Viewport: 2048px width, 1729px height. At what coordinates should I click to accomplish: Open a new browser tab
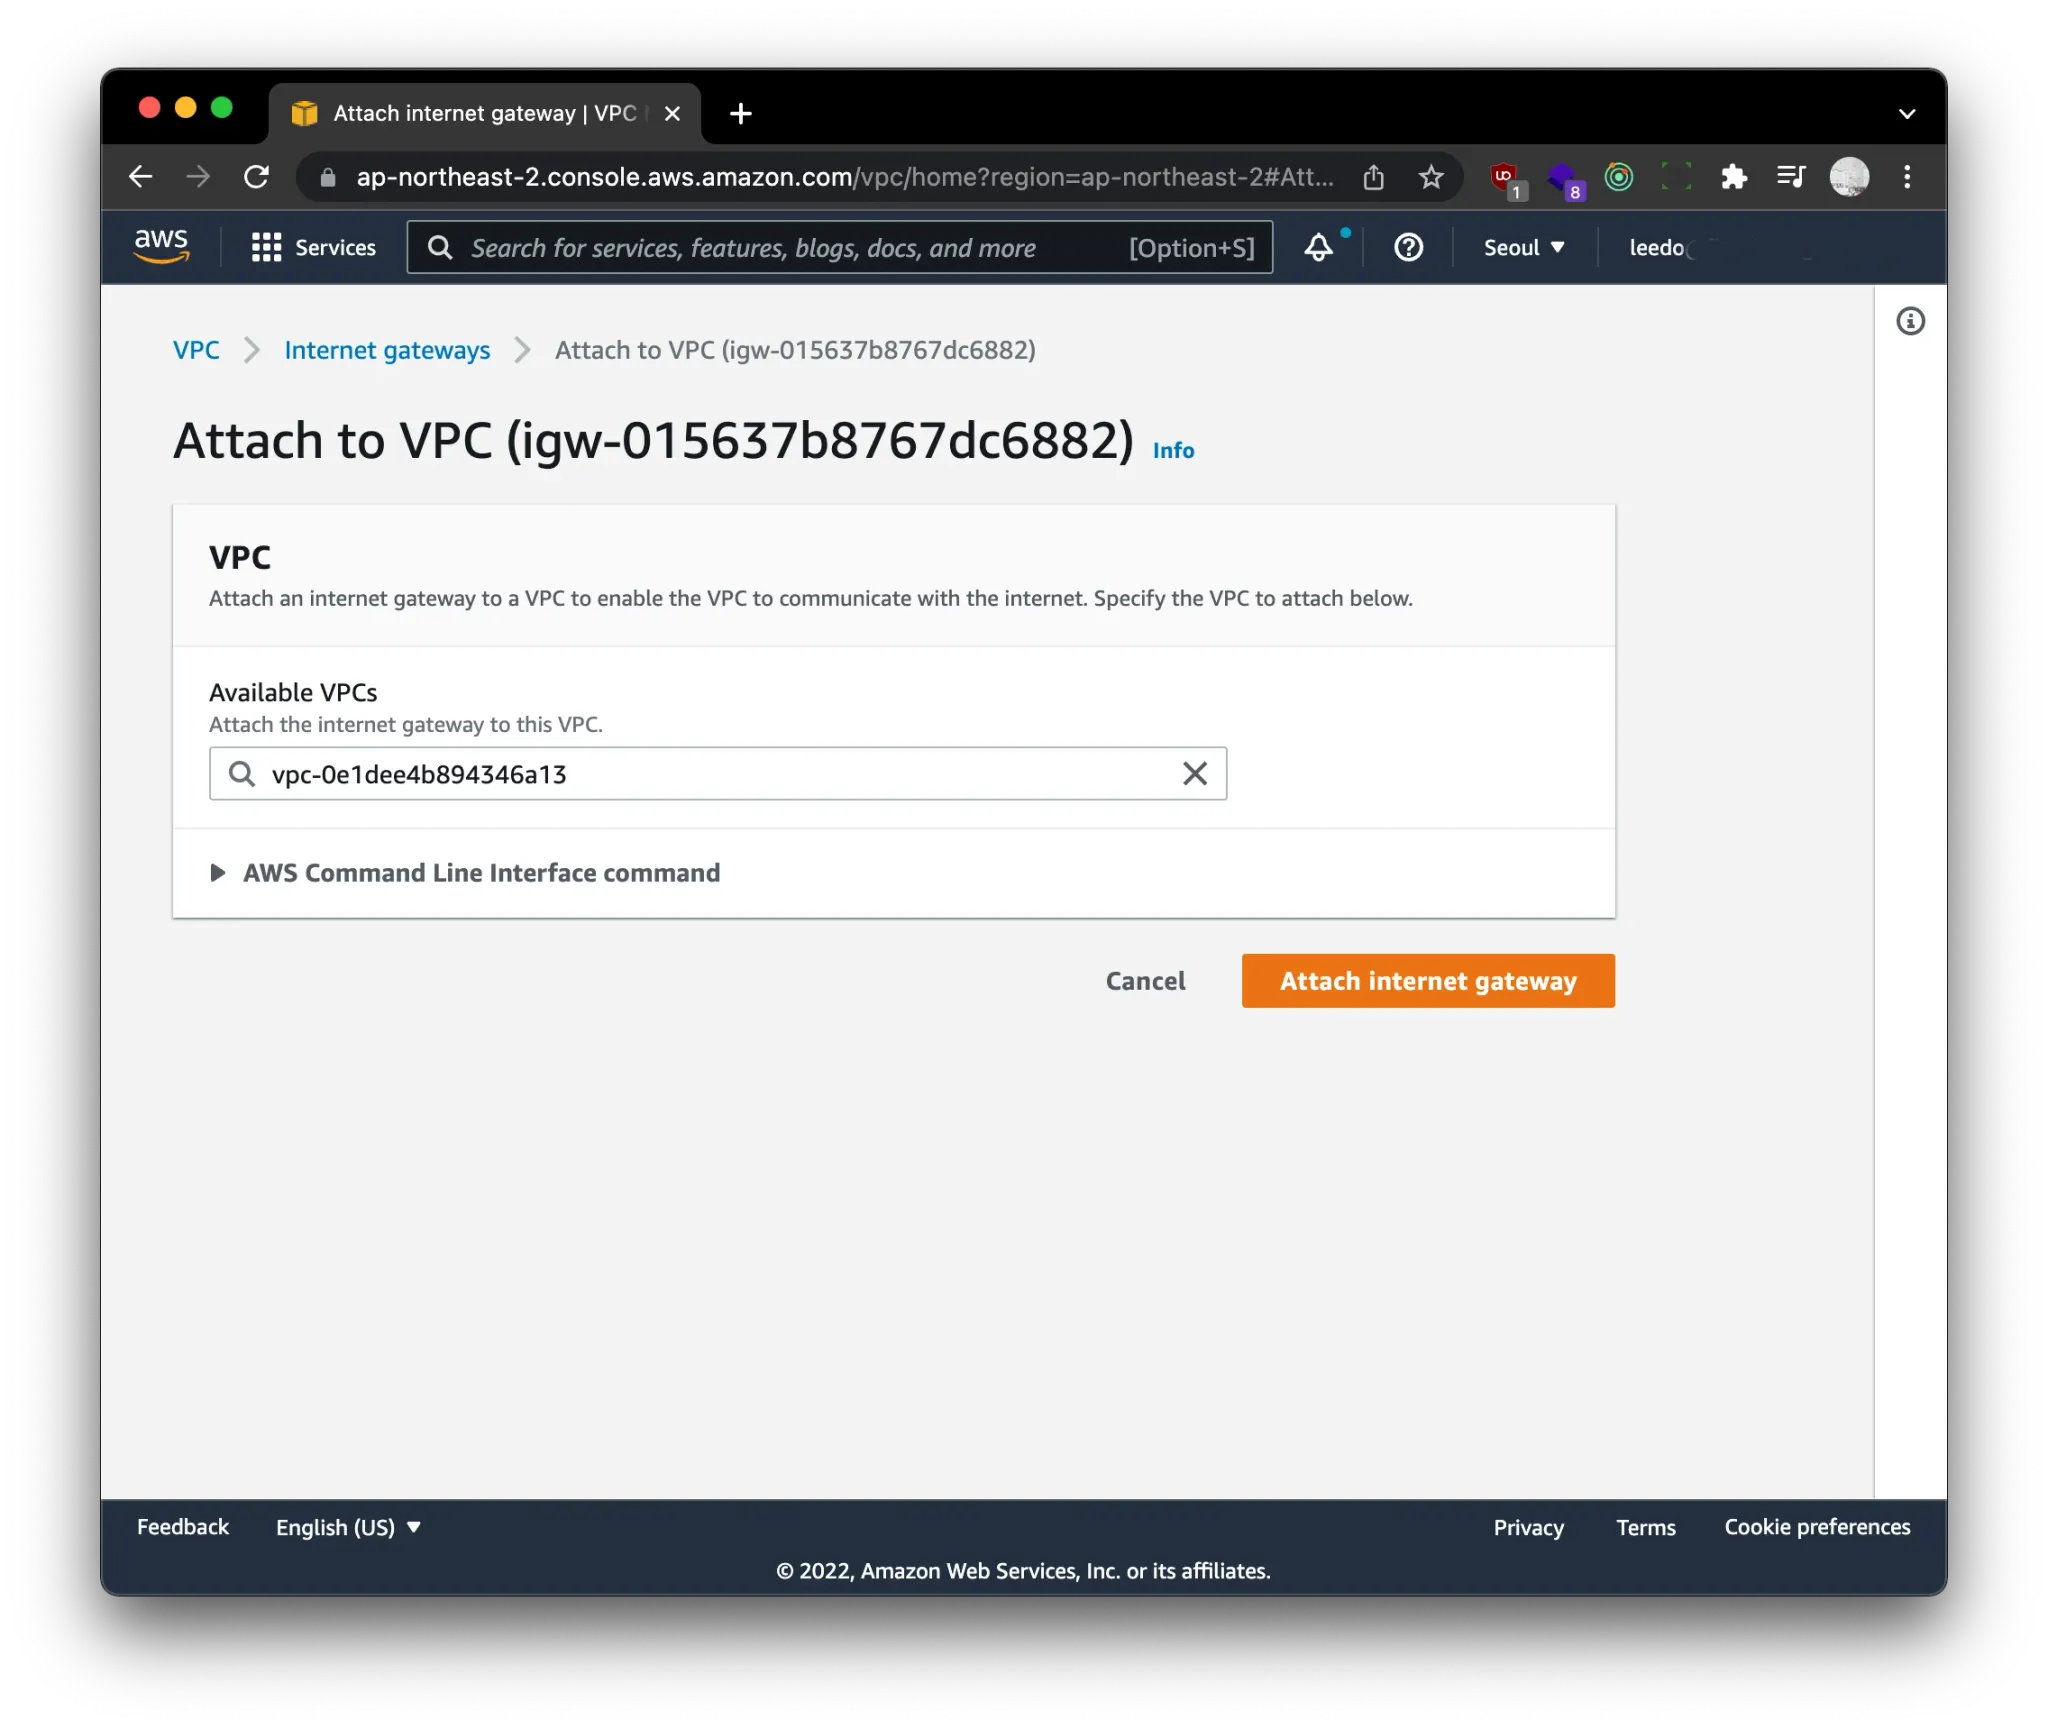click(741, 113)
